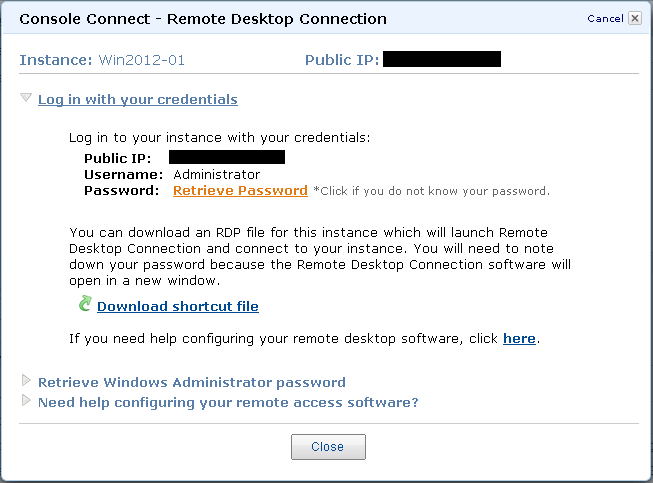Image resolution: width=653 pixels, height=483 pixels.
Task: Click the 'Password:' label text
Action: click(121, 190)
